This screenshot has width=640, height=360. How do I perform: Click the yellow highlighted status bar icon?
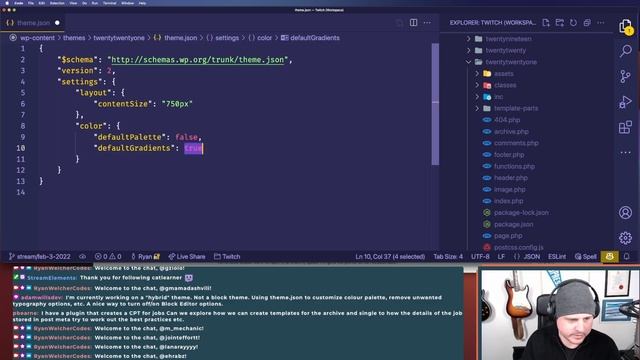tap(609, 257)
